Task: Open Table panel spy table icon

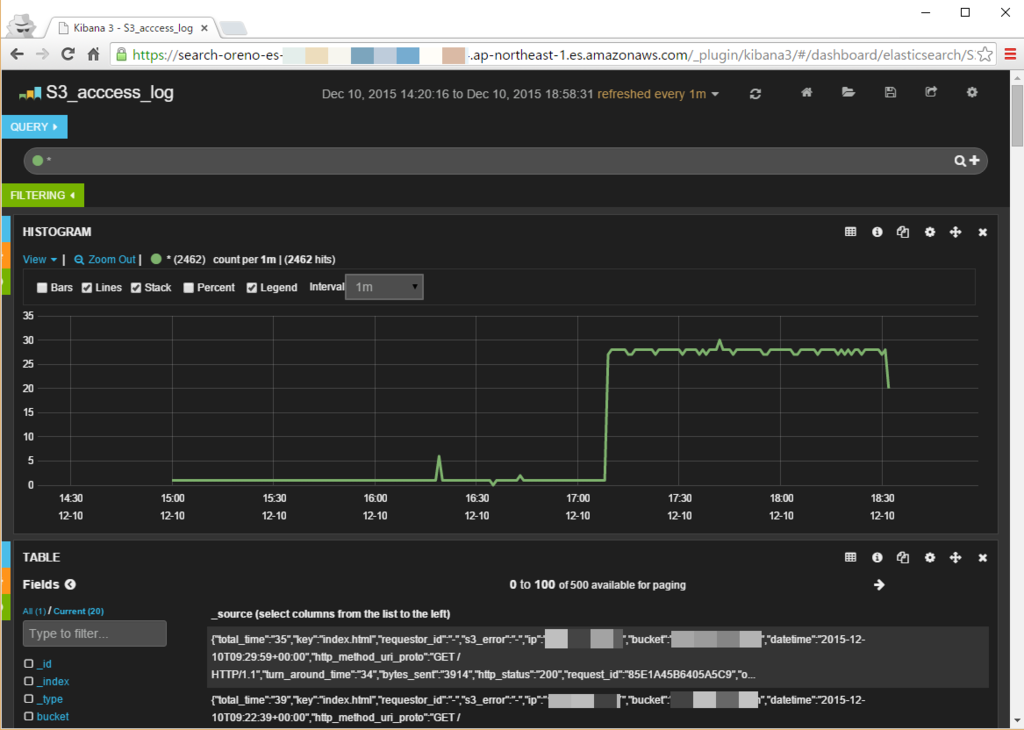Action: (850, 558)
